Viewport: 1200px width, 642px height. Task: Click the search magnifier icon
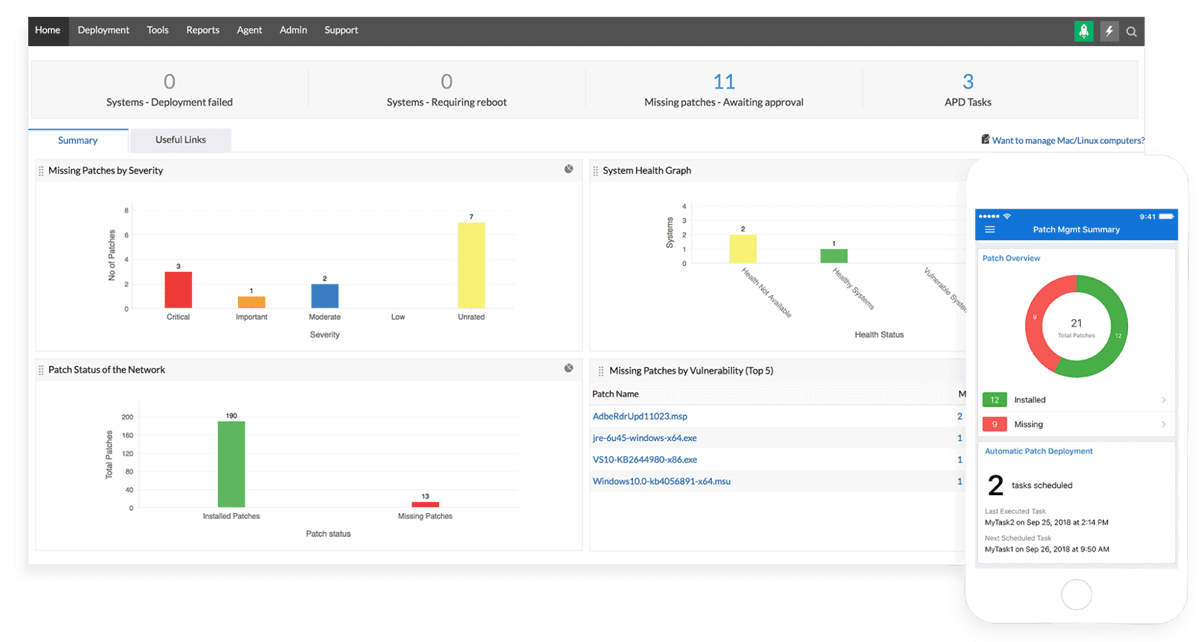tap(1132, 32)
